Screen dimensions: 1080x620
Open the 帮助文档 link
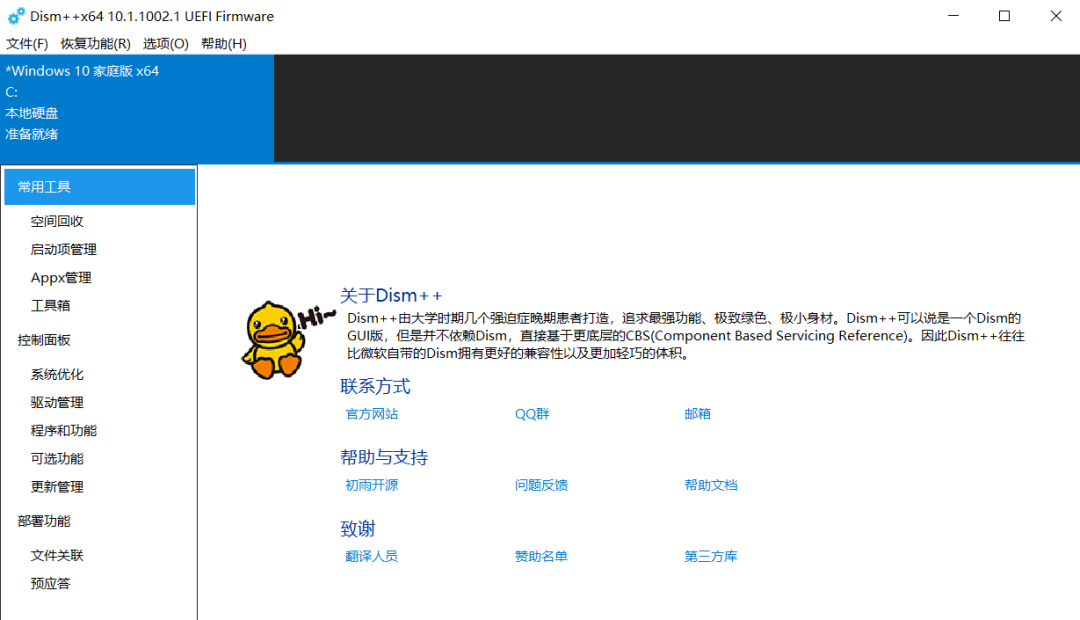(x=711, y=485)
